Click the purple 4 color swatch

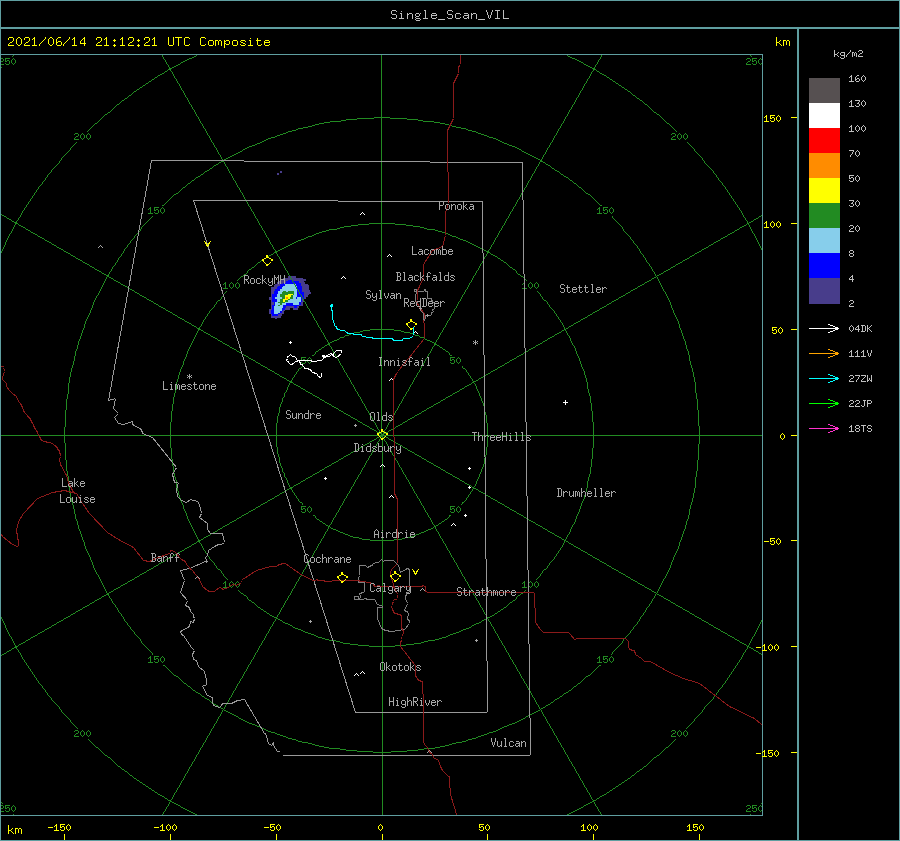(824, 291)
